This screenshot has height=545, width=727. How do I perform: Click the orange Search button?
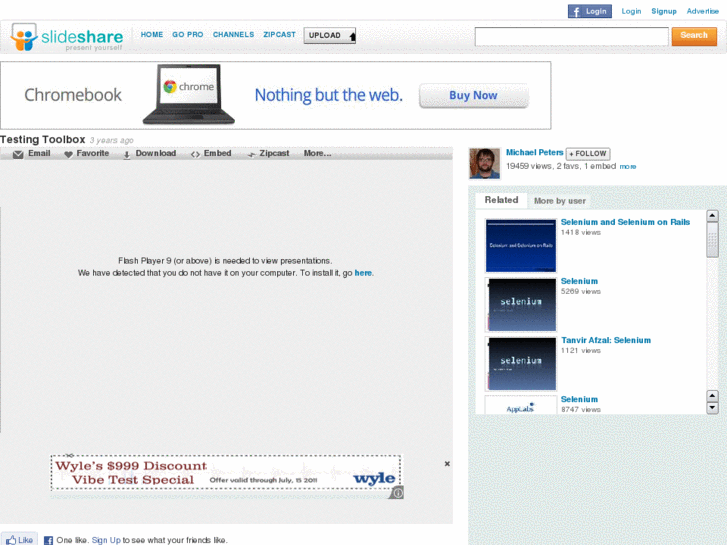[x=694, y=36]
